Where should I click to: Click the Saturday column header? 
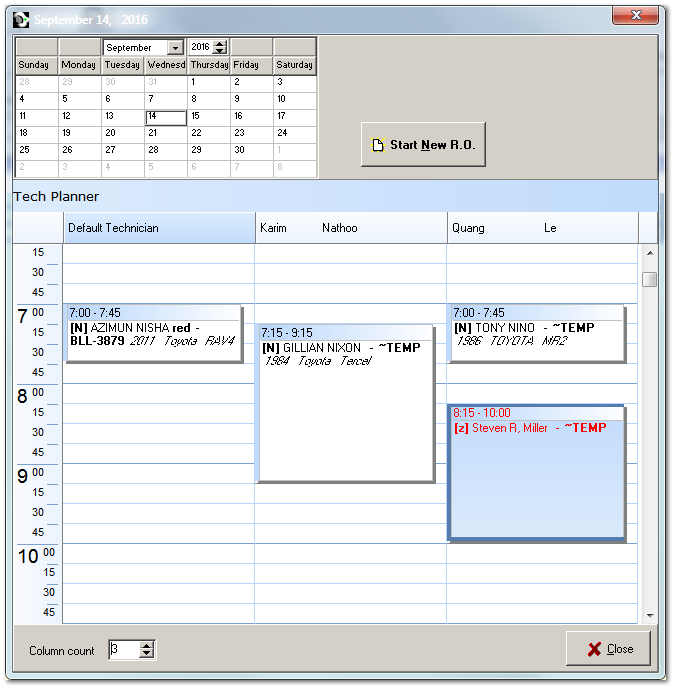294,65
